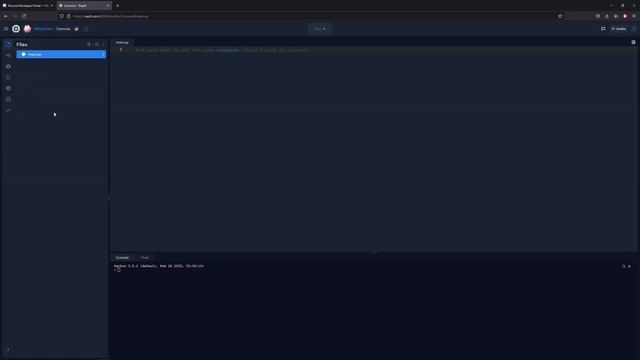Click the Invite button
640x360 pixels.
pos(619,29)
